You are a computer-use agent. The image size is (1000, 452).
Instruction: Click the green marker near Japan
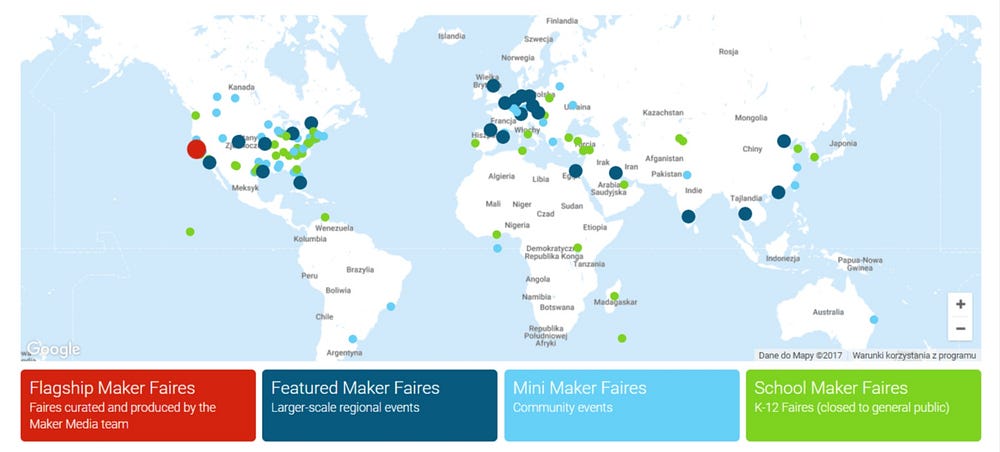point(814,157)
